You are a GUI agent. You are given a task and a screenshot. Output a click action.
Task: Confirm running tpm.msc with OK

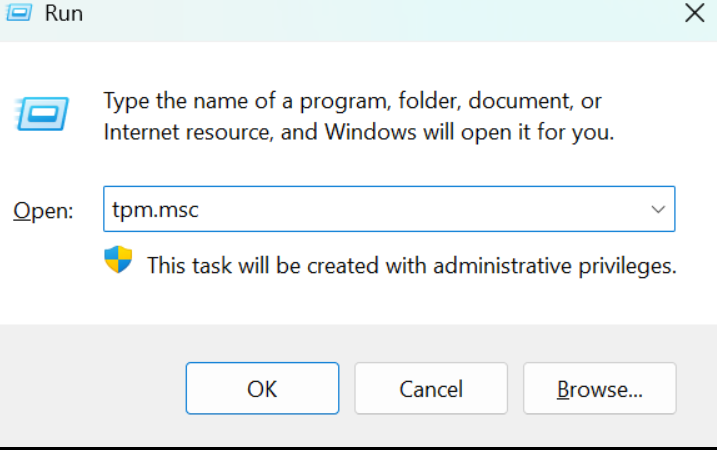[x=262, y=388]
